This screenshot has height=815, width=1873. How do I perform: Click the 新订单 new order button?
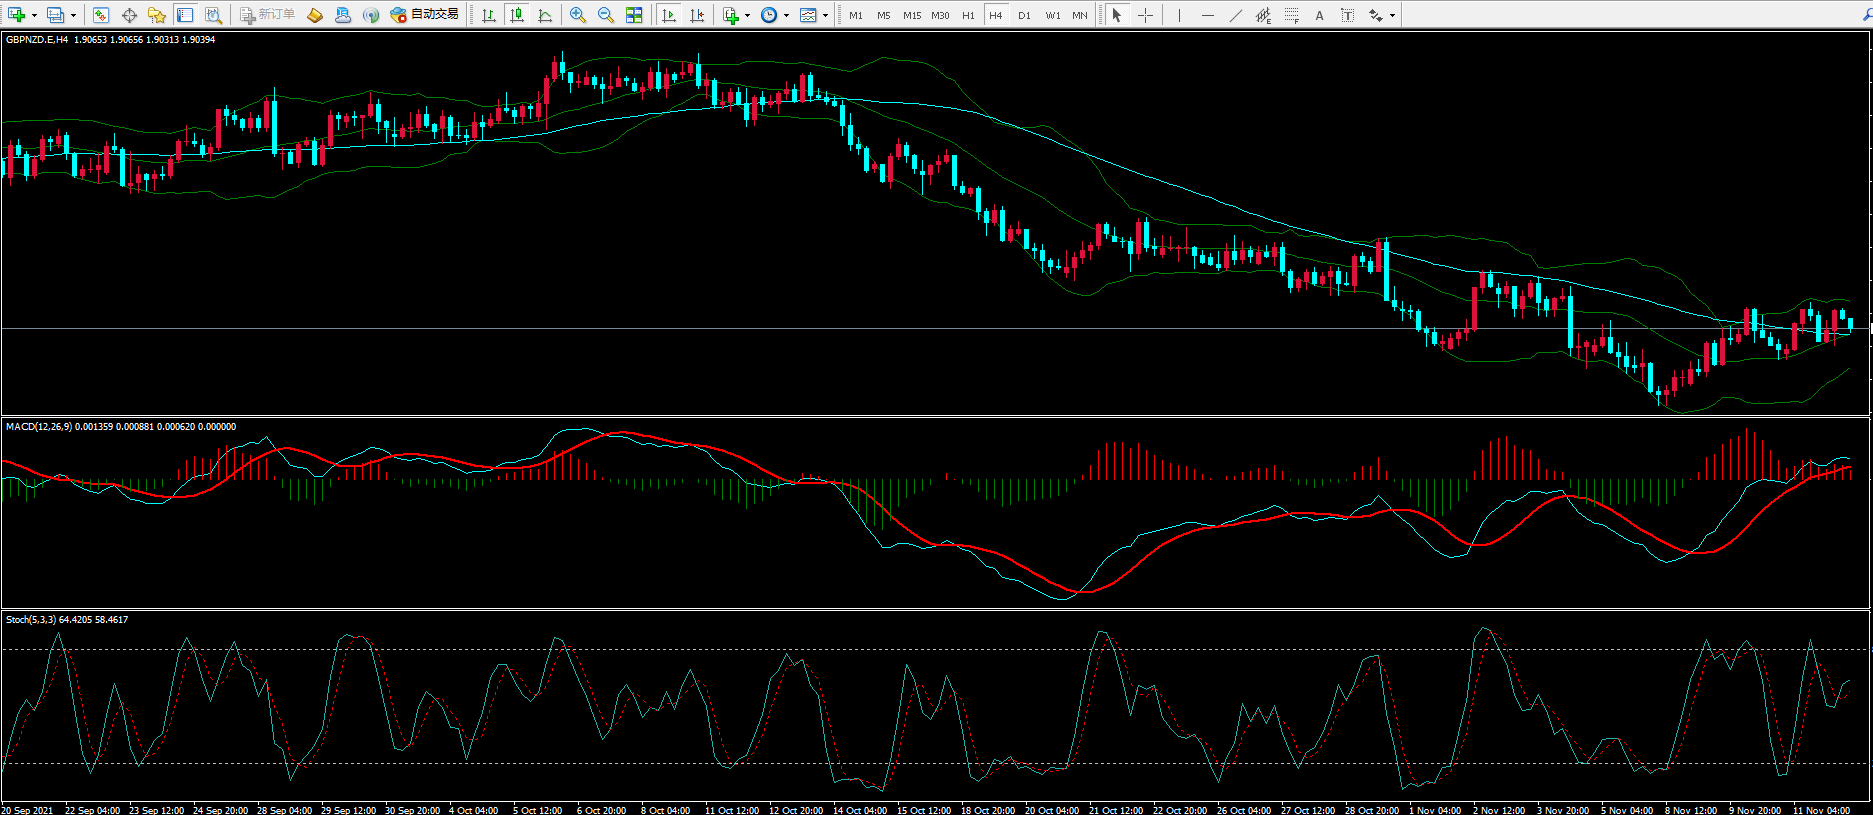point(268,15)
